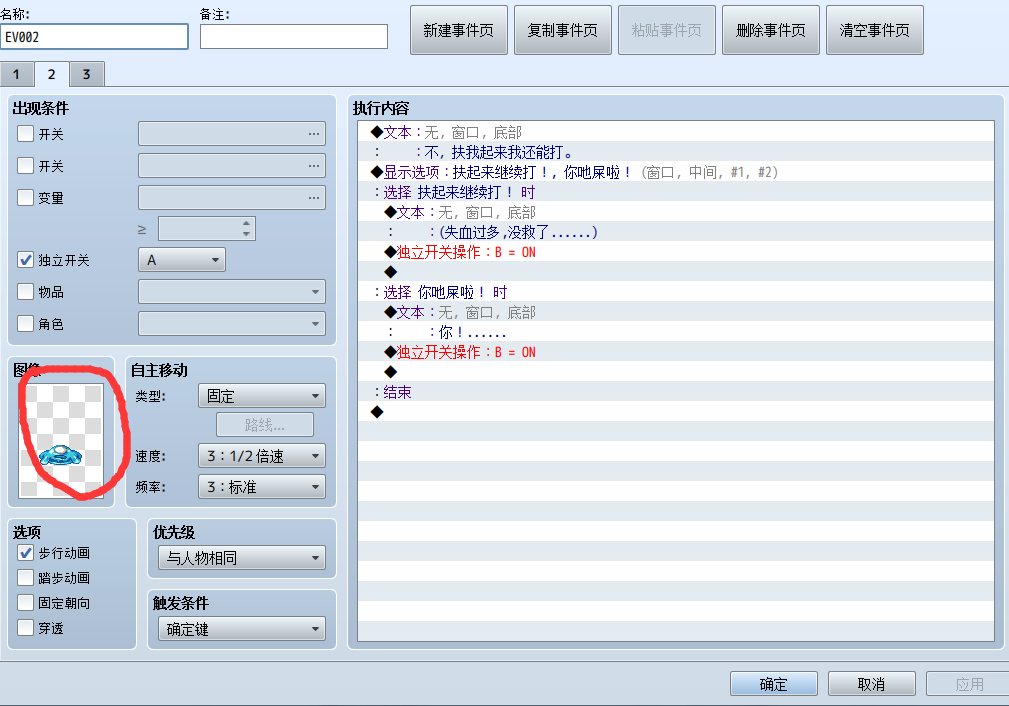Viewport: 1009px width, 706px height.
Task: Click the 删除事件页 button
Action: [x=771, y=30]
